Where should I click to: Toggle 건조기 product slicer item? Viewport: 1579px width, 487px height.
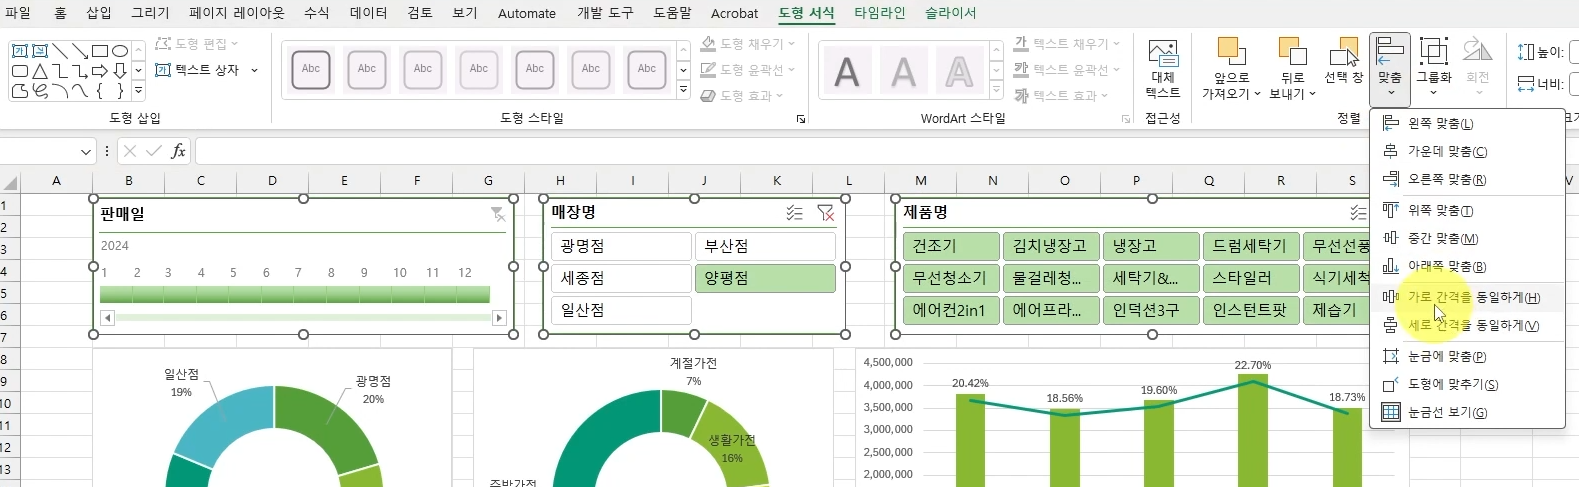(x=951, y=246)
